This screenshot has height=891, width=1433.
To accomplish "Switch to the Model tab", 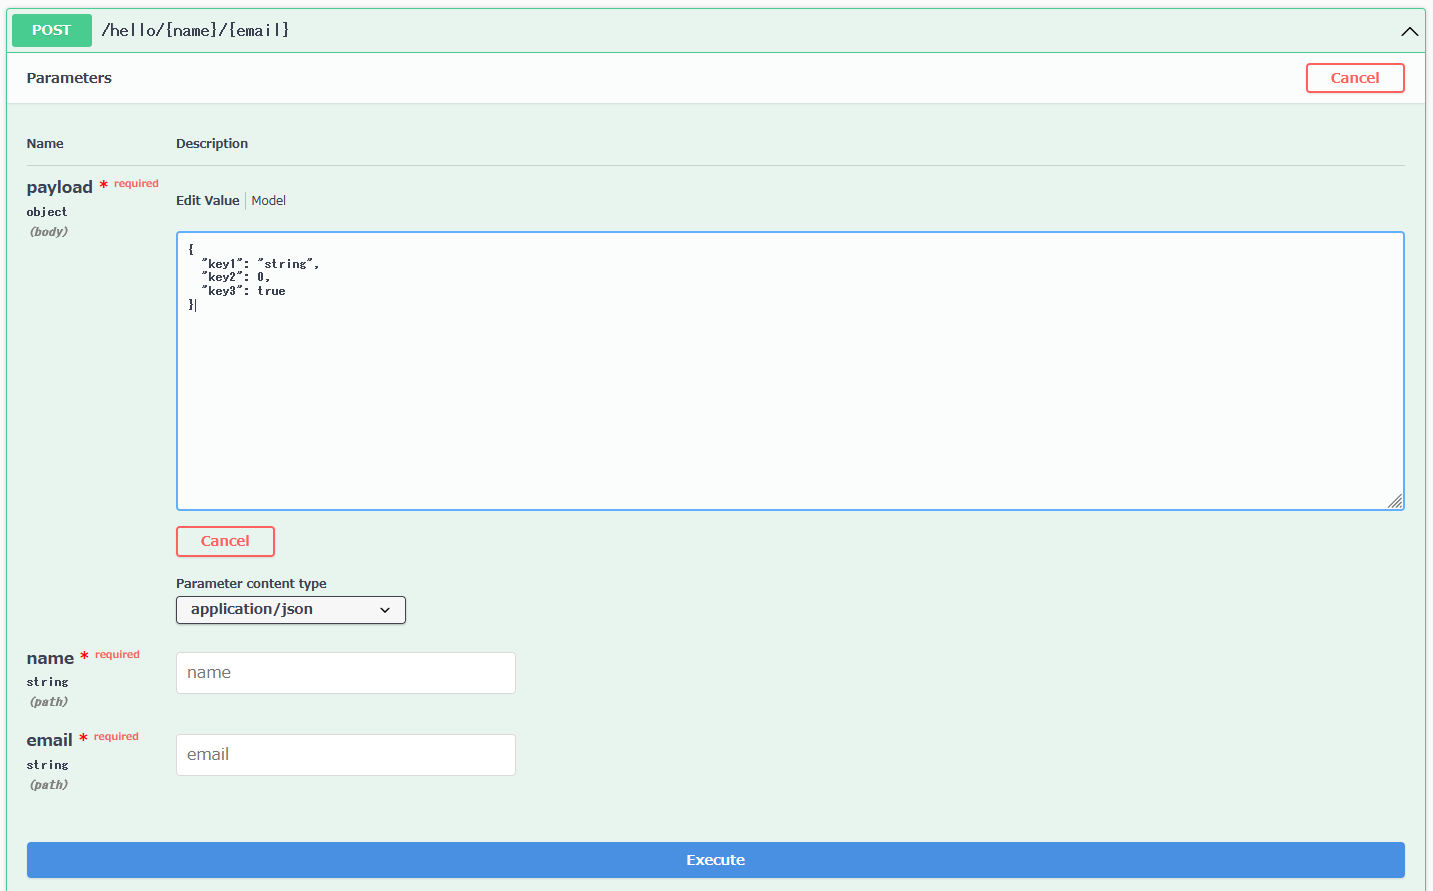I will pos(268,200).
